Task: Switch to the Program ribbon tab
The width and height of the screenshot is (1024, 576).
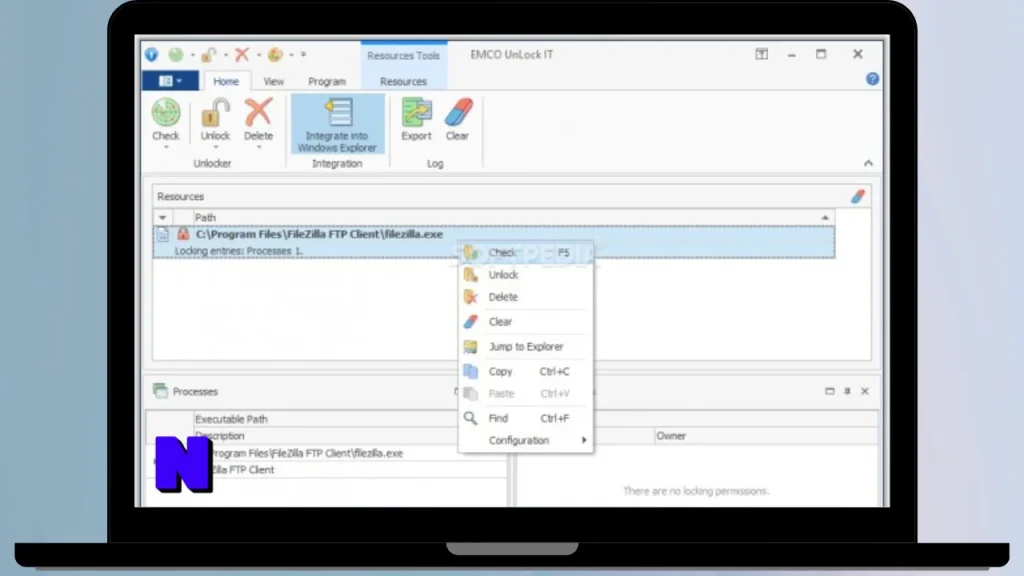Action: 327,82
